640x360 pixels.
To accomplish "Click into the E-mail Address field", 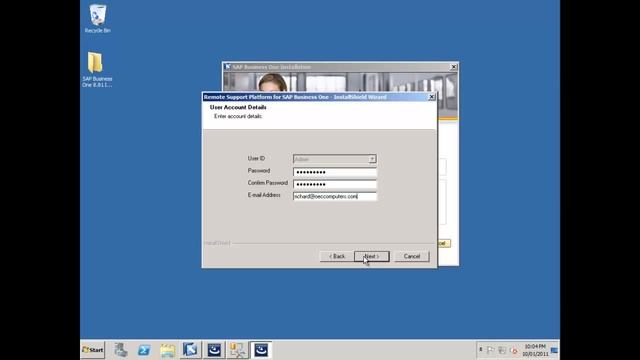I will click(335, 196).
